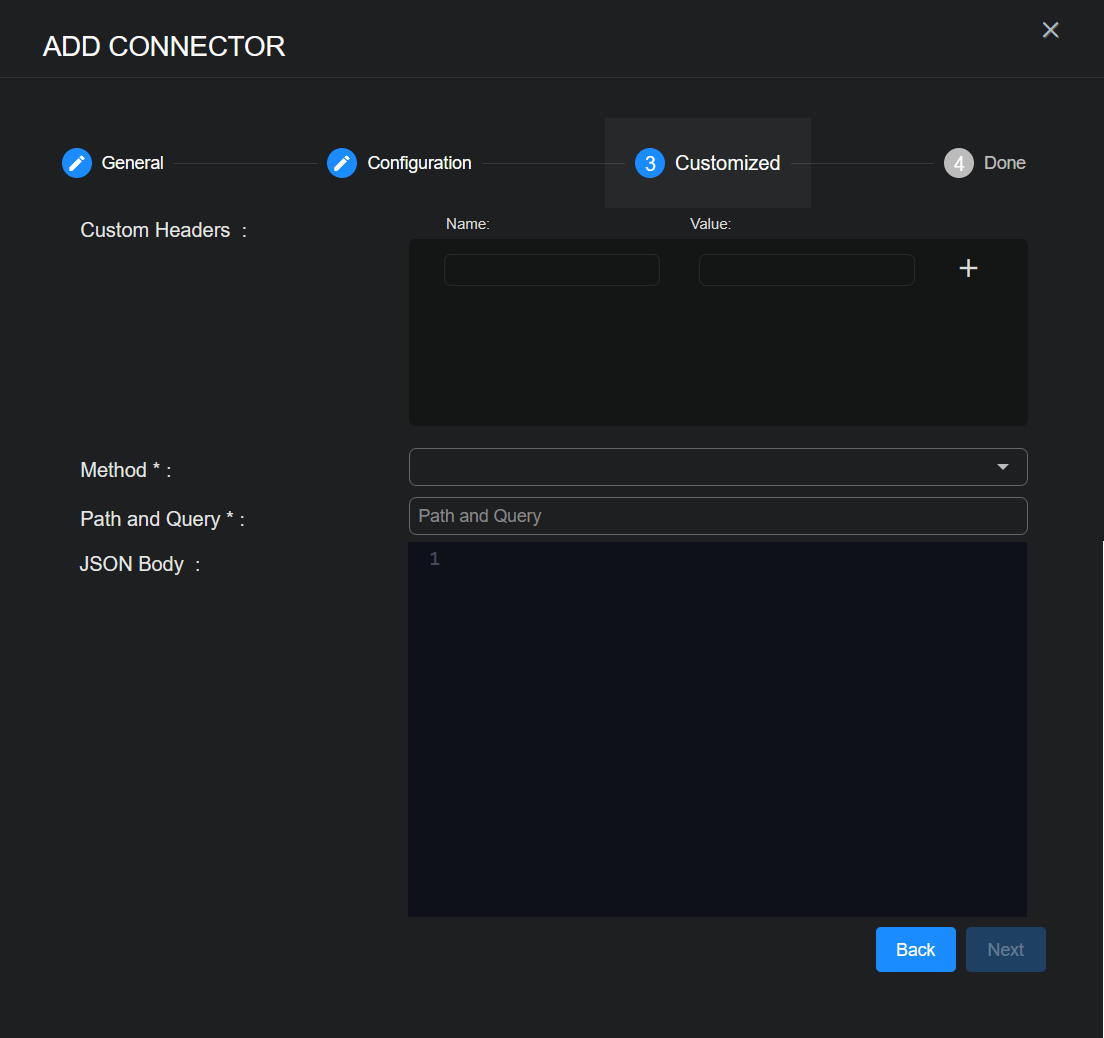Click the step 3 number circle

tap(650, 163)
